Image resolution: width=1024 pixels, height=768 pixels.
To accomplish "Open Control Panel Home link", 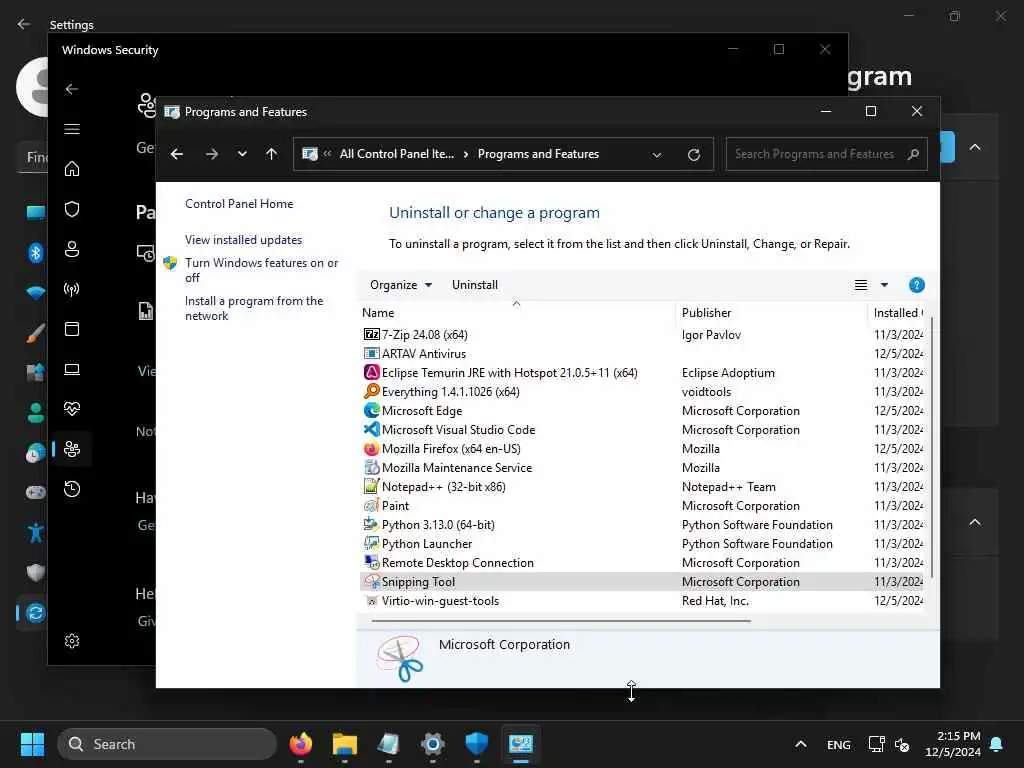I will point(239,204).
